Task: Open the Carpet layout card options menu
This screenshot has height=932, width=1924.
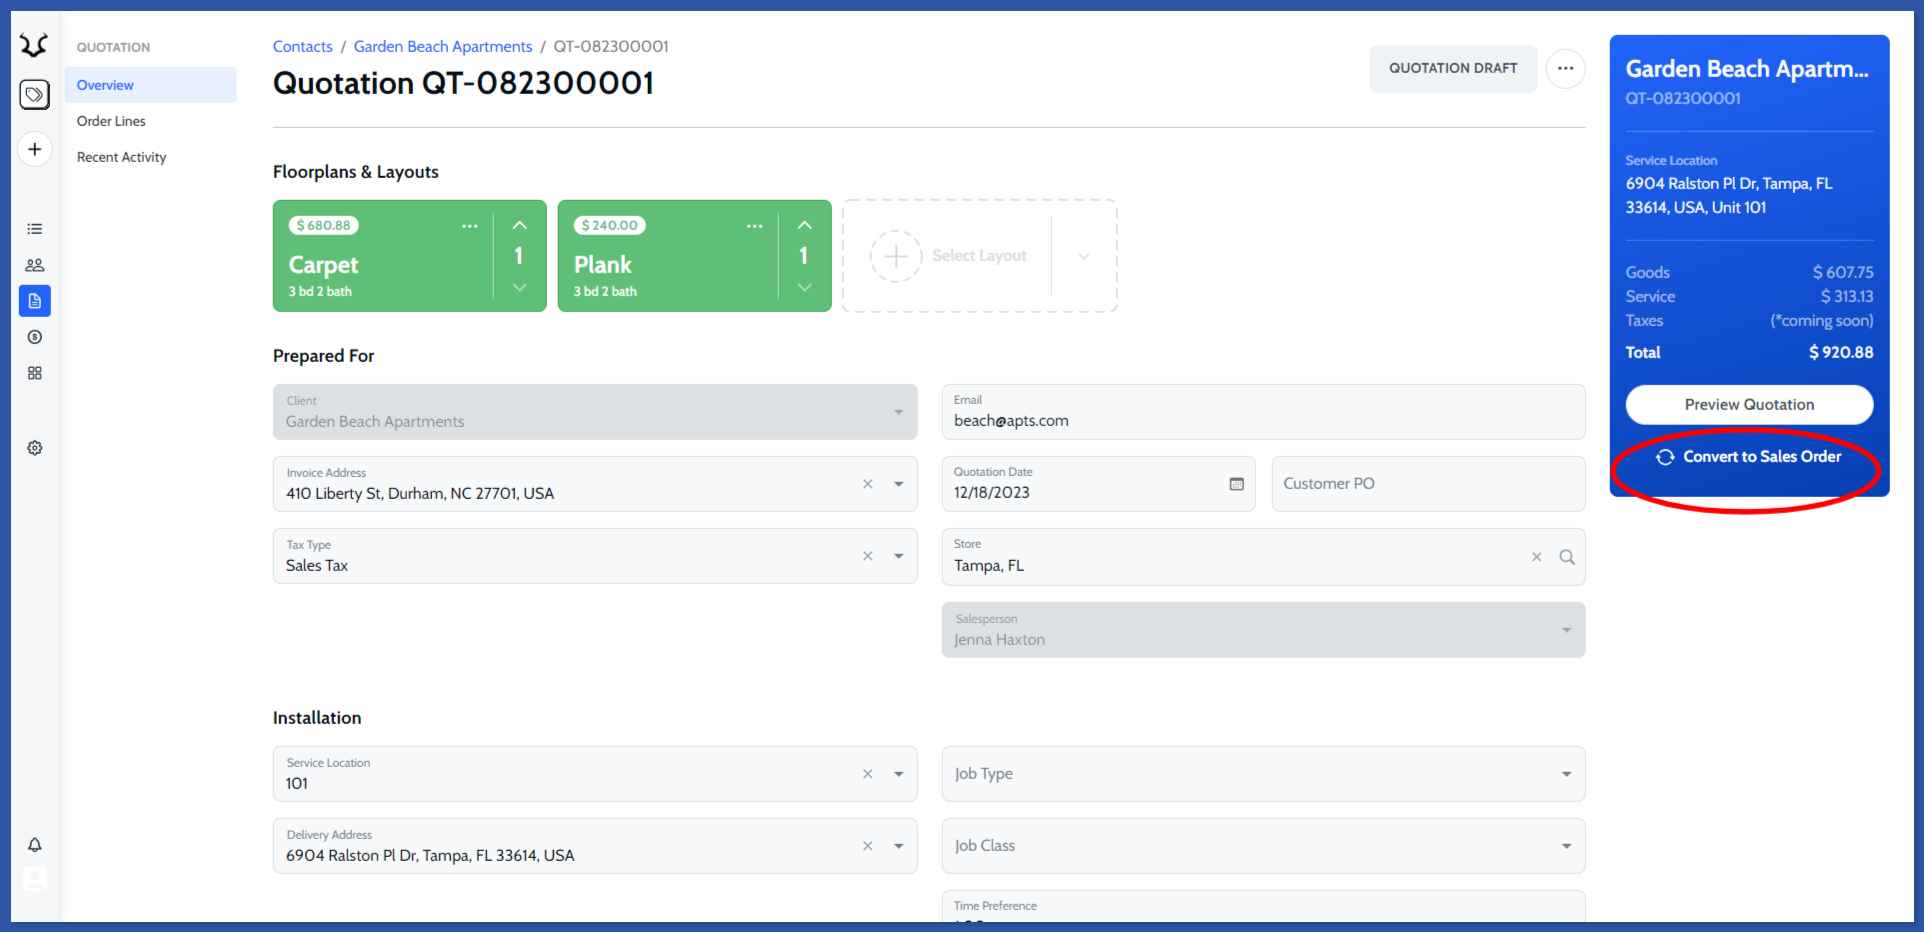Action: point(469,226)
